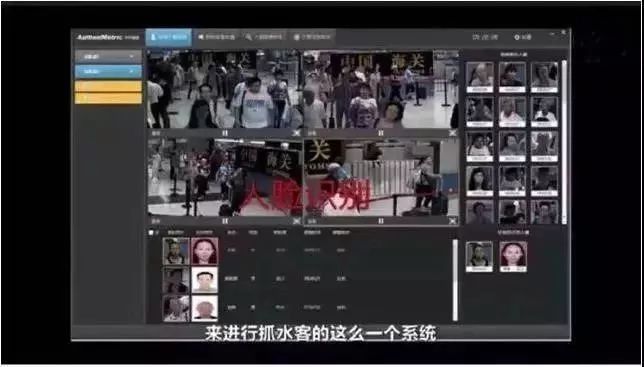Select the active blue tab with person icon
Screen dimensions: 644x367
point(169,37)
